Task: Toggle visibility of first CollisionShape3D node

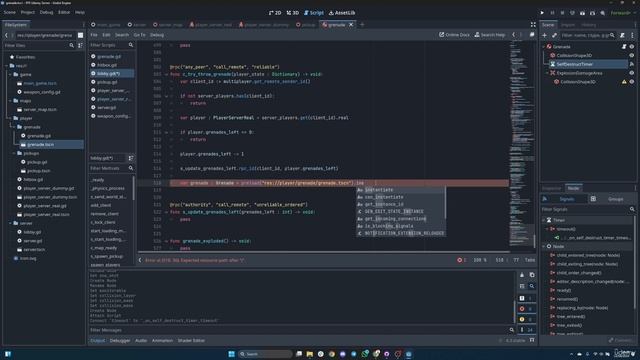Action: [632, 55]
